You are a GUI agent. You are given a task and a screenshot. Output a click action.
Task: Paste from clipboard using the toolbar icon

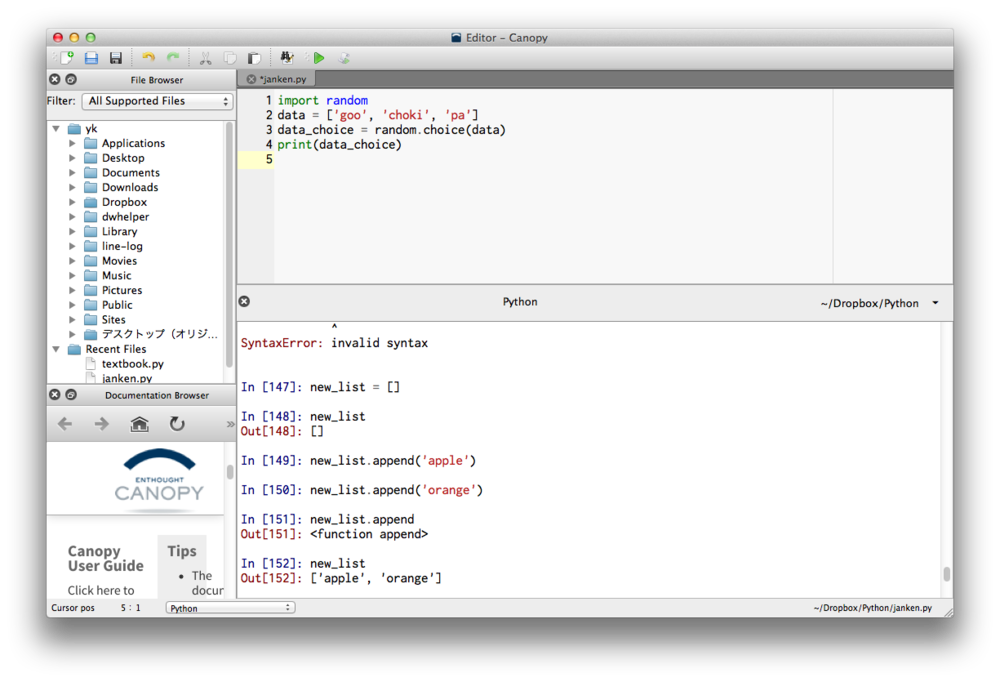[x=254, y=58]
